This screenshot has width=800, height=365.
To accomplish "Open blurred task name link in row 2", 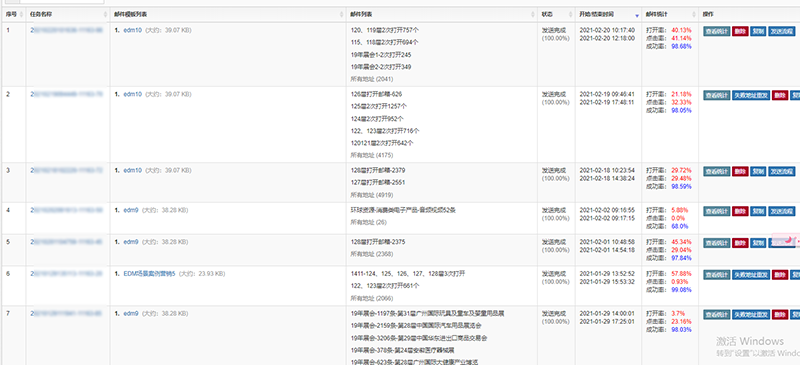I will click(66, 94).
